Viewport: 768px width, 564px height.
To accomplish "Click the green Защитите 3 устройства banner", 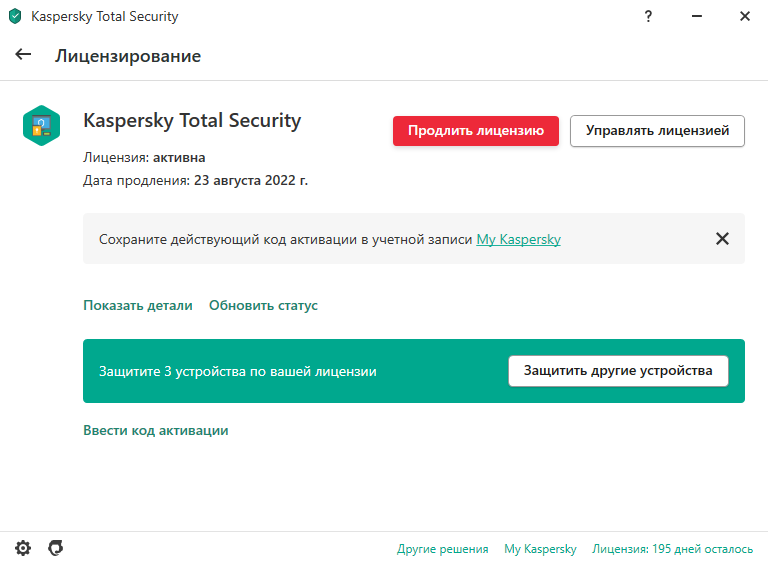I will click(414, 371).
